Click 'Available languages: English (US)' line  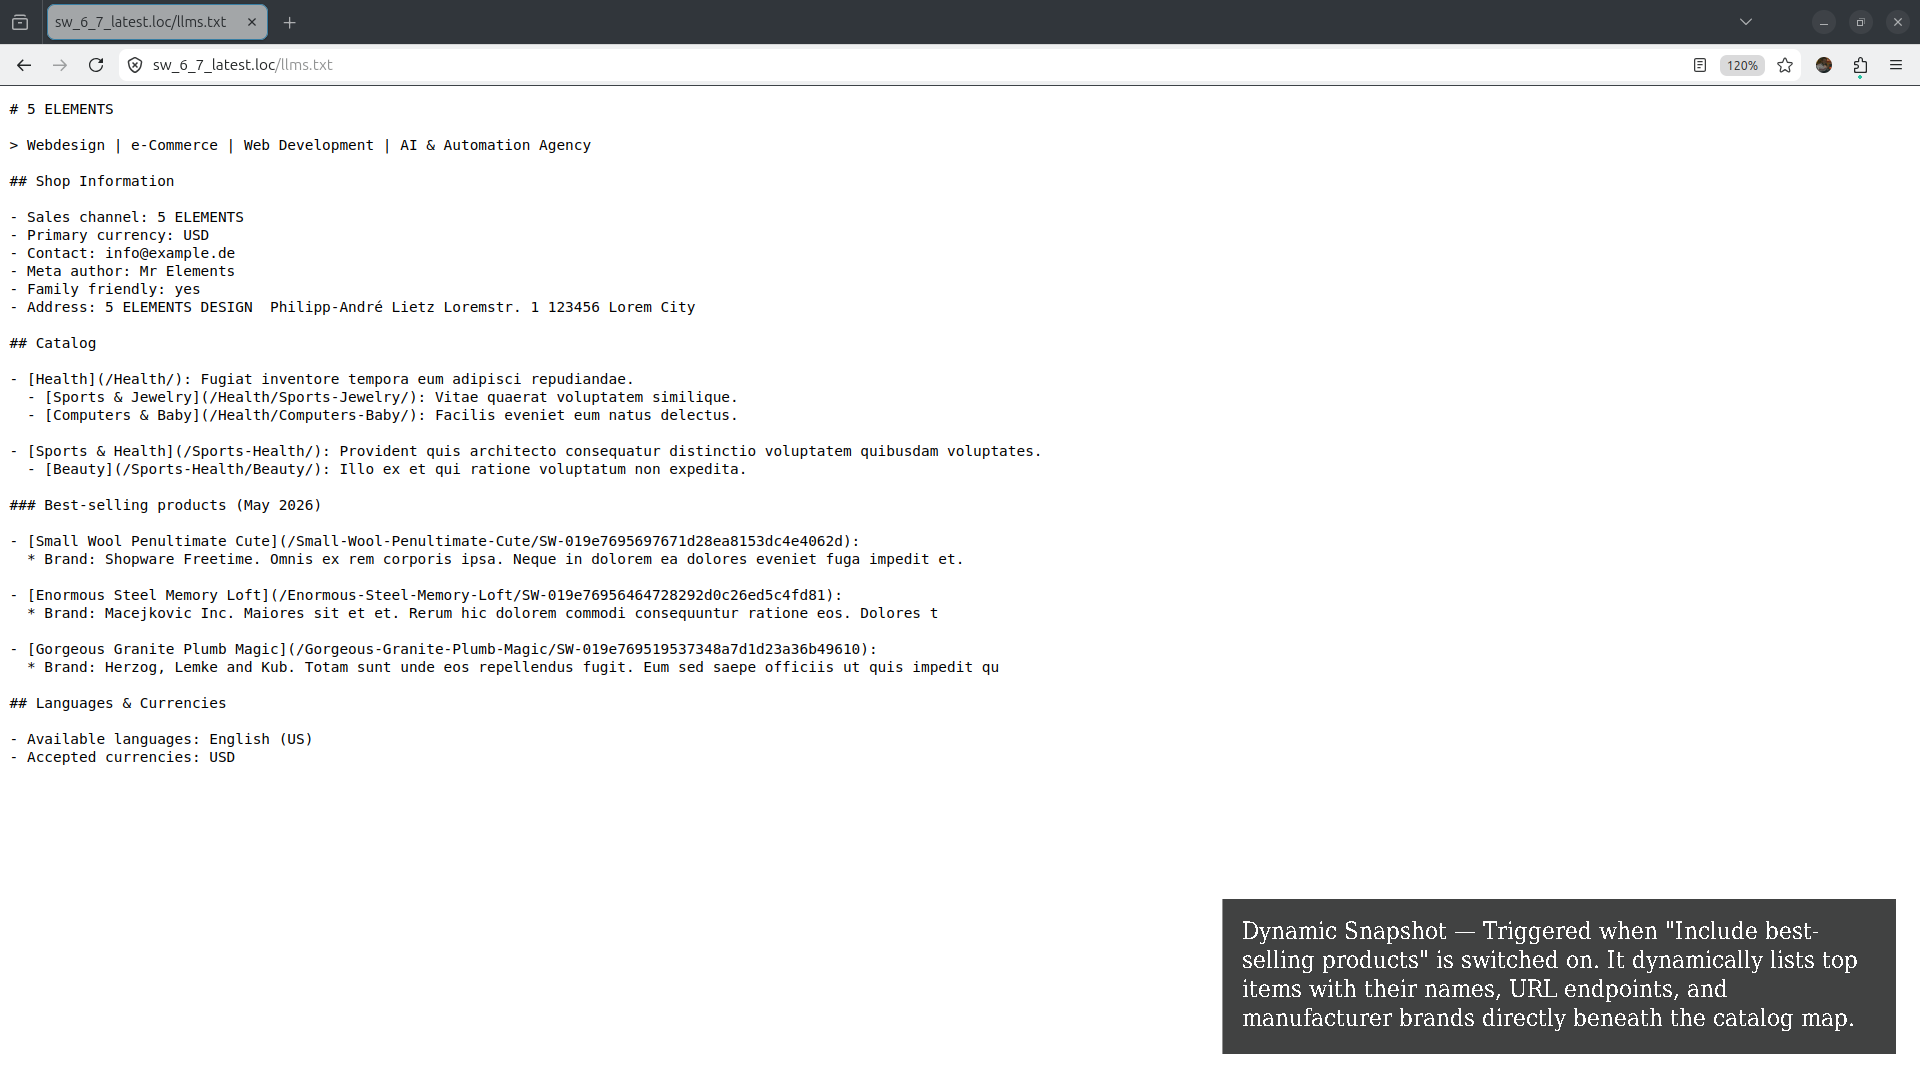pyautogui.click(x=161, y=739)
